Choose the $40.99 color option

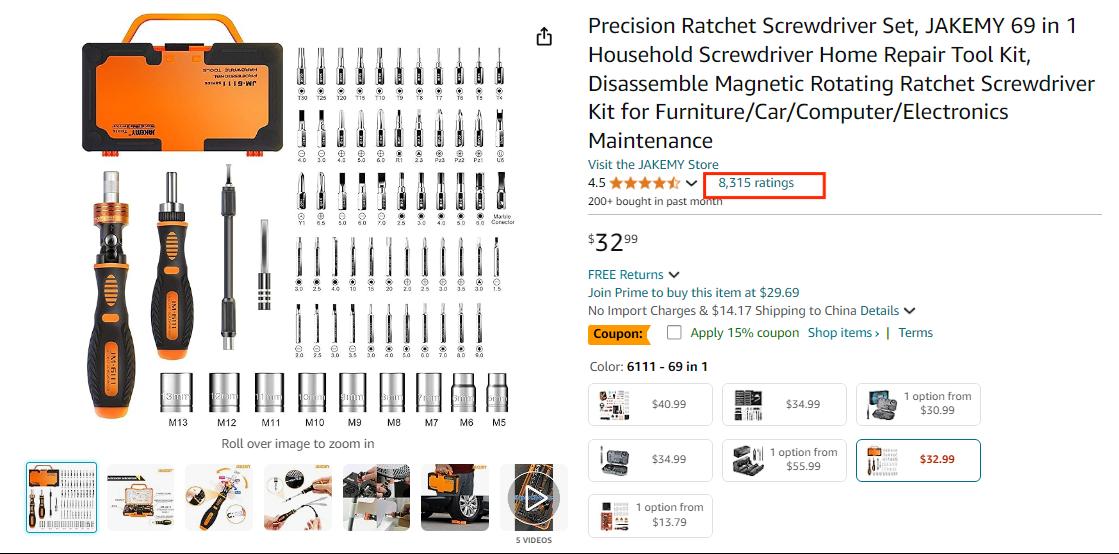click(651, 405)
